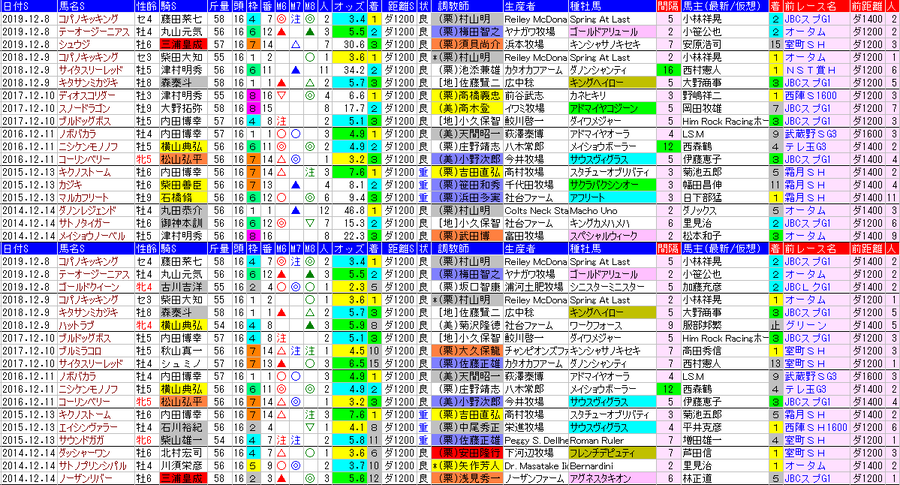Click owner ダノックス
The image size is (900, 485).
[699, 210]
